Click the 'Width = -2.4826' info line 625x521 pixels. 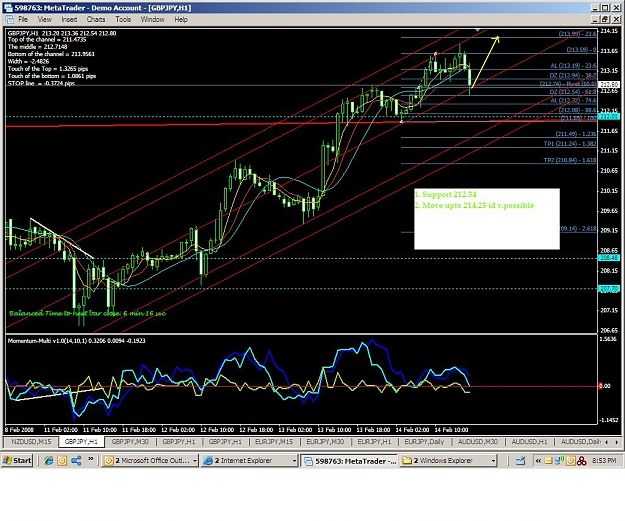pos(28,61)
